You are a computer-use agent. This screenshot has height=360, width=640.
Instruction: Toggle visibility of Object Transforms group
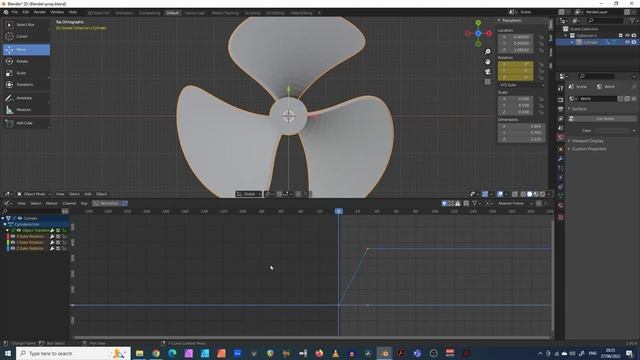click(19, 230)
